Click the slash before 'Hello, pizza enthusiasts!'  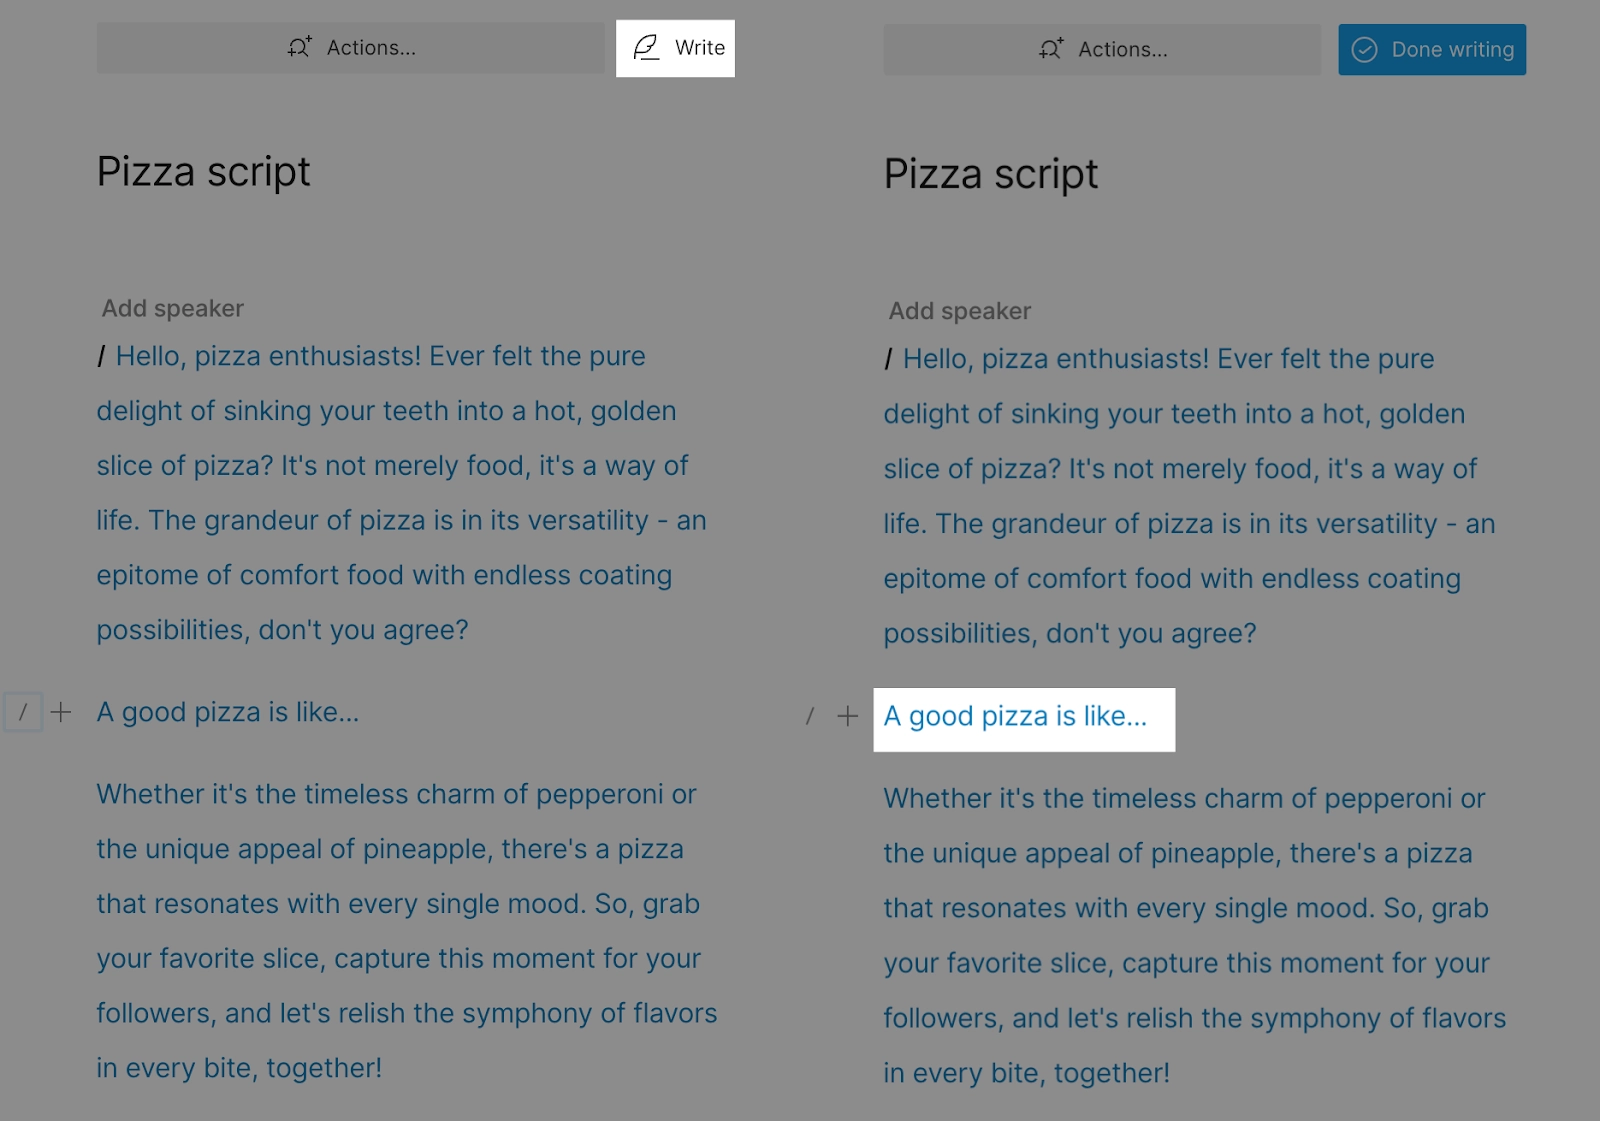click(101, 356)
